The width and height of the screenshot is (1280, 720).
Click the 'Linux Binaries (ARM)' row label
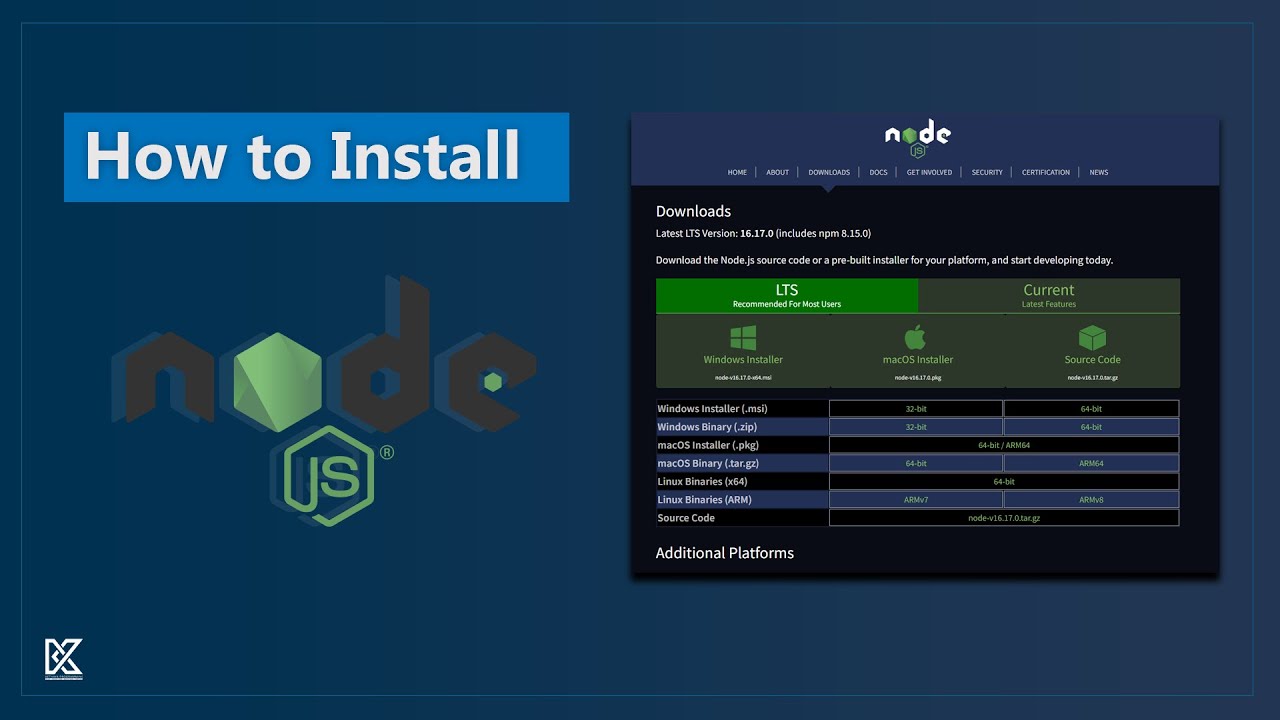[x=705, y=499]
